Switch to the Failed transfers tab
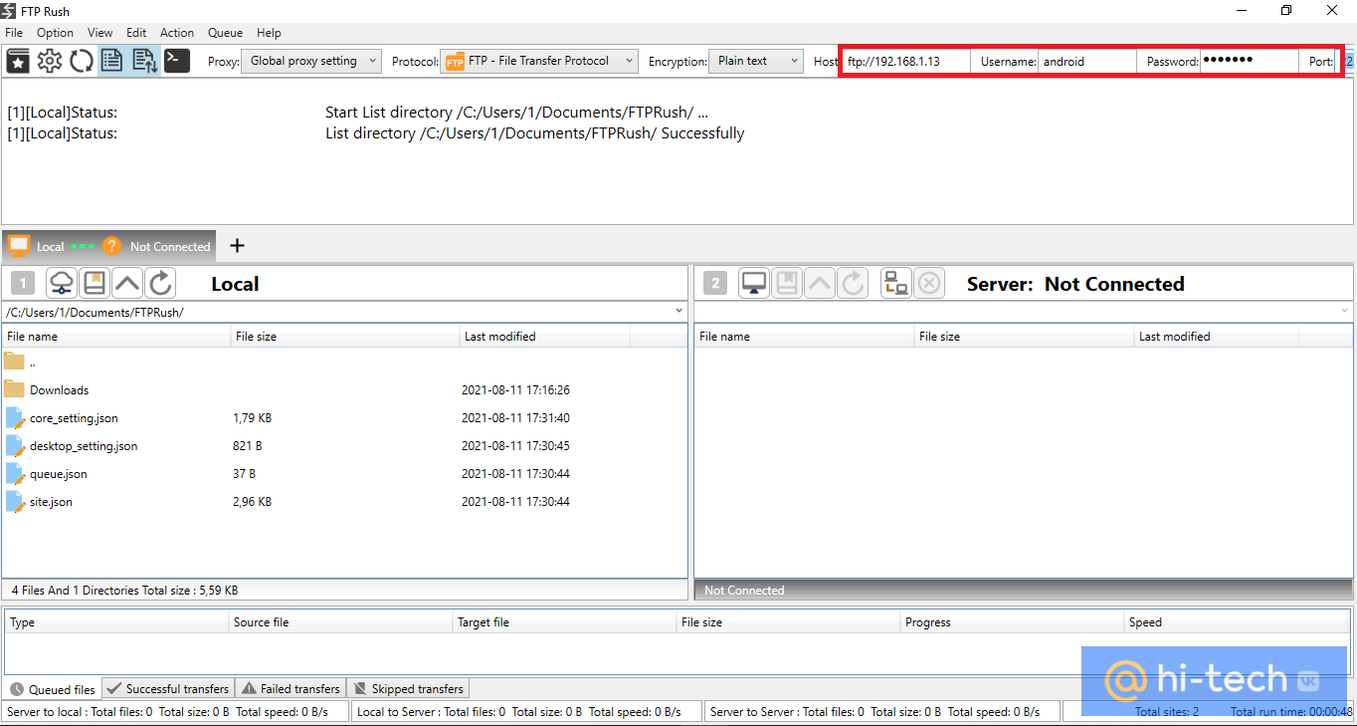The image size is (1357, 726). click(291, 689)
